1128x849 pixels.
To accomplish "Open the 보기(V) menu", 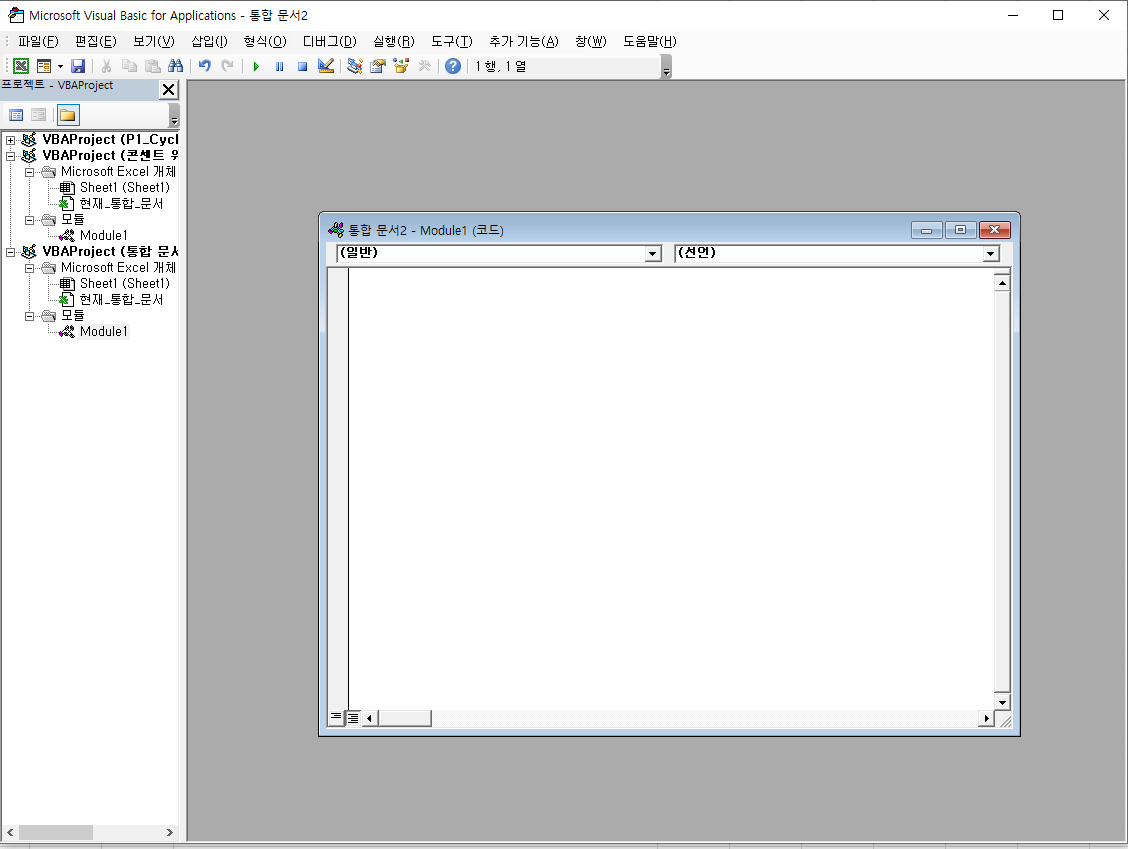I will coord(153,42).
